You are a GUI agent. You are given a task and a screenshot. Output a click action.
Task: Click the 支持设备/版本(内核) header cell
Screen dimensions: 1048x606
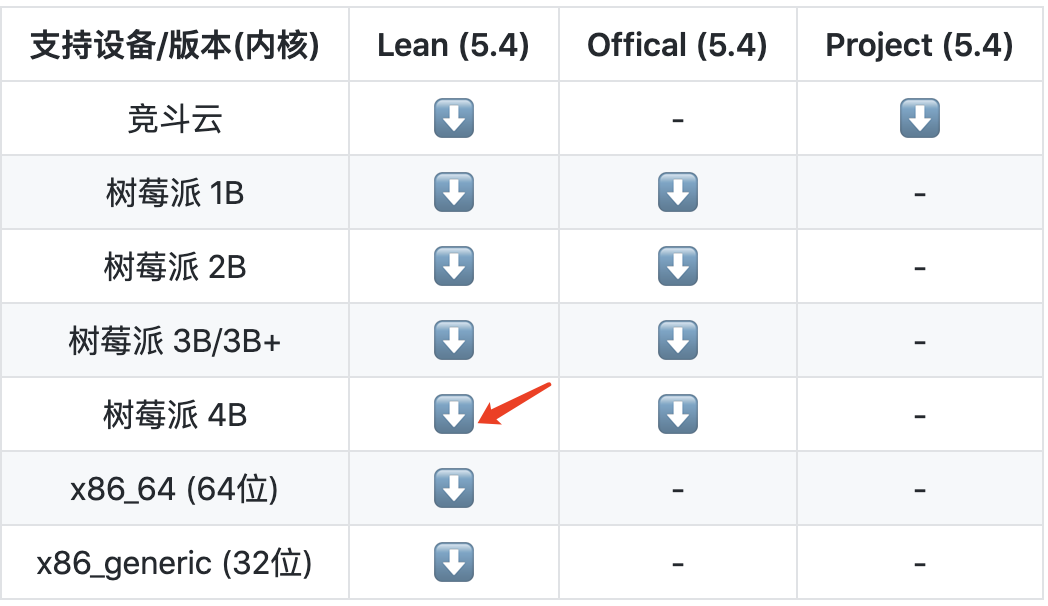tap(175, 45)
